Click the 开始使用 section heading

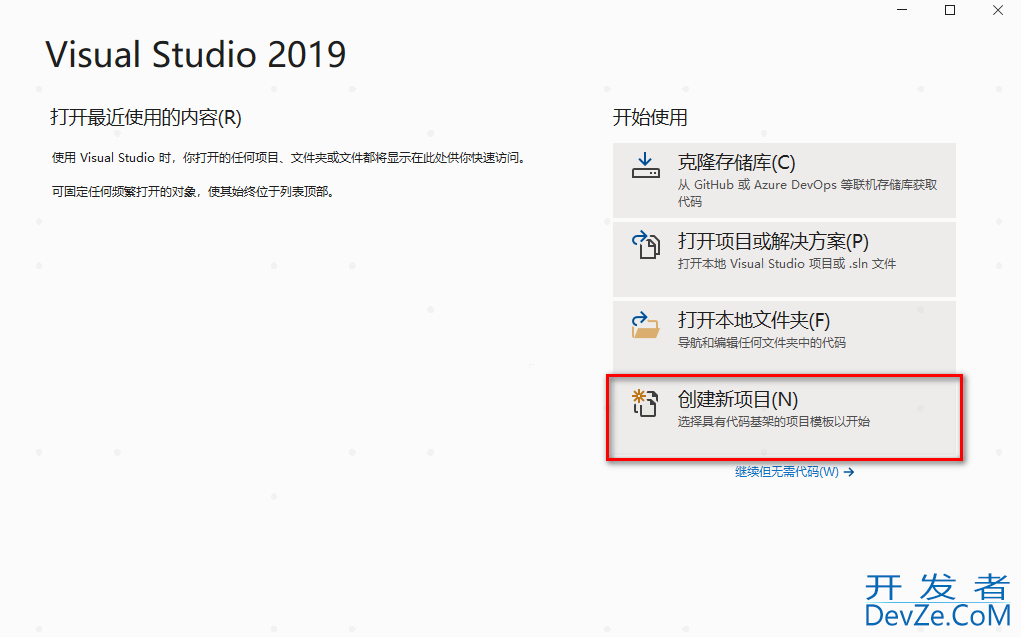650,118
